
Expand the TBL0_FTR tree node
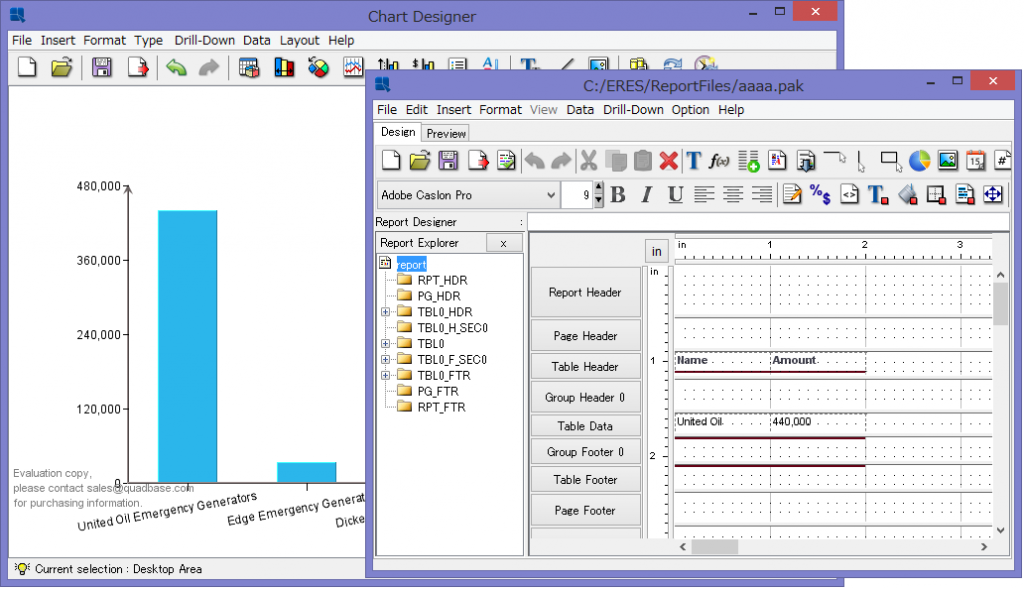[385, 376]
